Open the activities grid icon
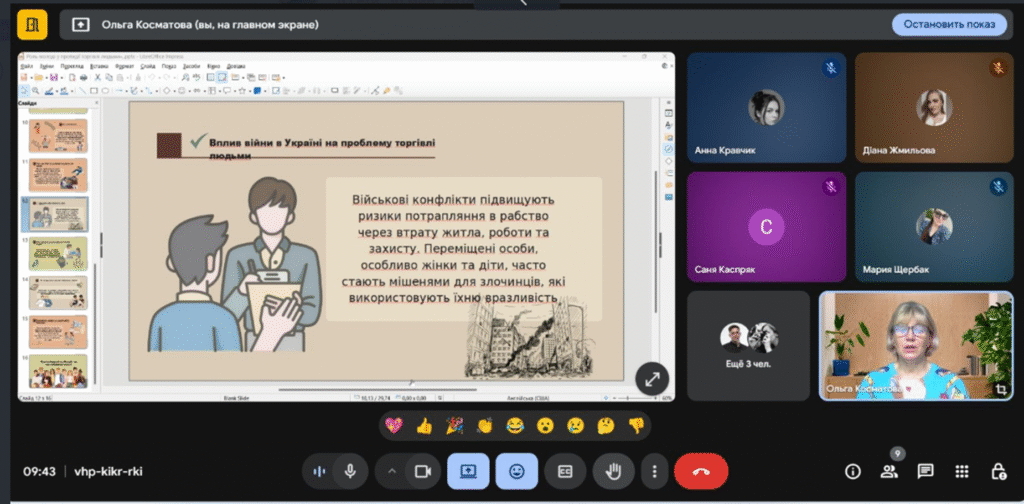The height and width of the screenshot is (504, 1024). click(x=961, y=471)
